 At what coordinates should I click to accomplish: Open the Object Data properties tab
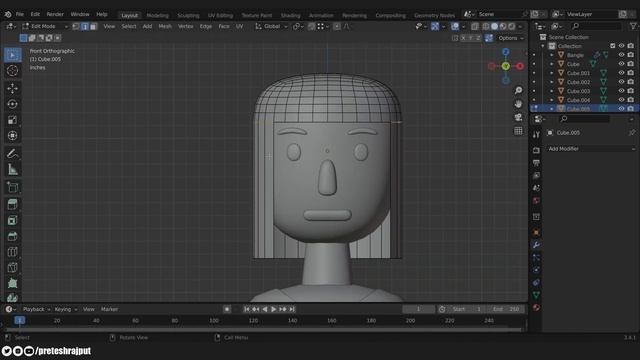[536, 295]
